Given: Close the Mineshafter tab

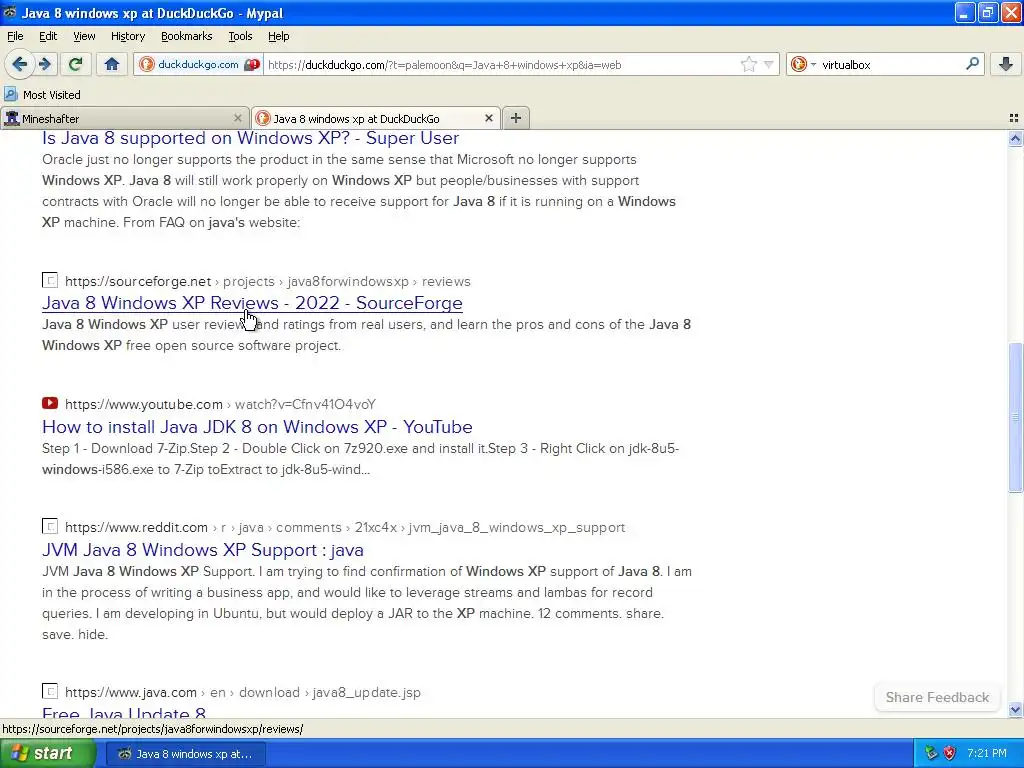Looking at the screenshot, I should pyautogui.click(x=238, y=118).
